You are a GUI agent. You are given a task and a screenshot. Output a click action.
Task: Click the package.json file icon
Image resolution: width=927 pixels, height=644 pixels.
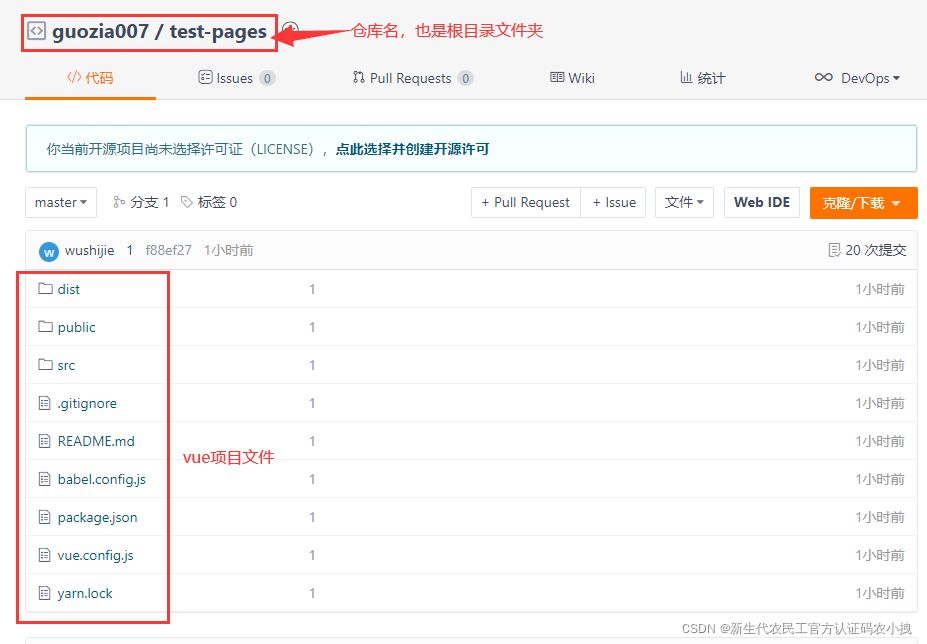(x=44, y=517)
